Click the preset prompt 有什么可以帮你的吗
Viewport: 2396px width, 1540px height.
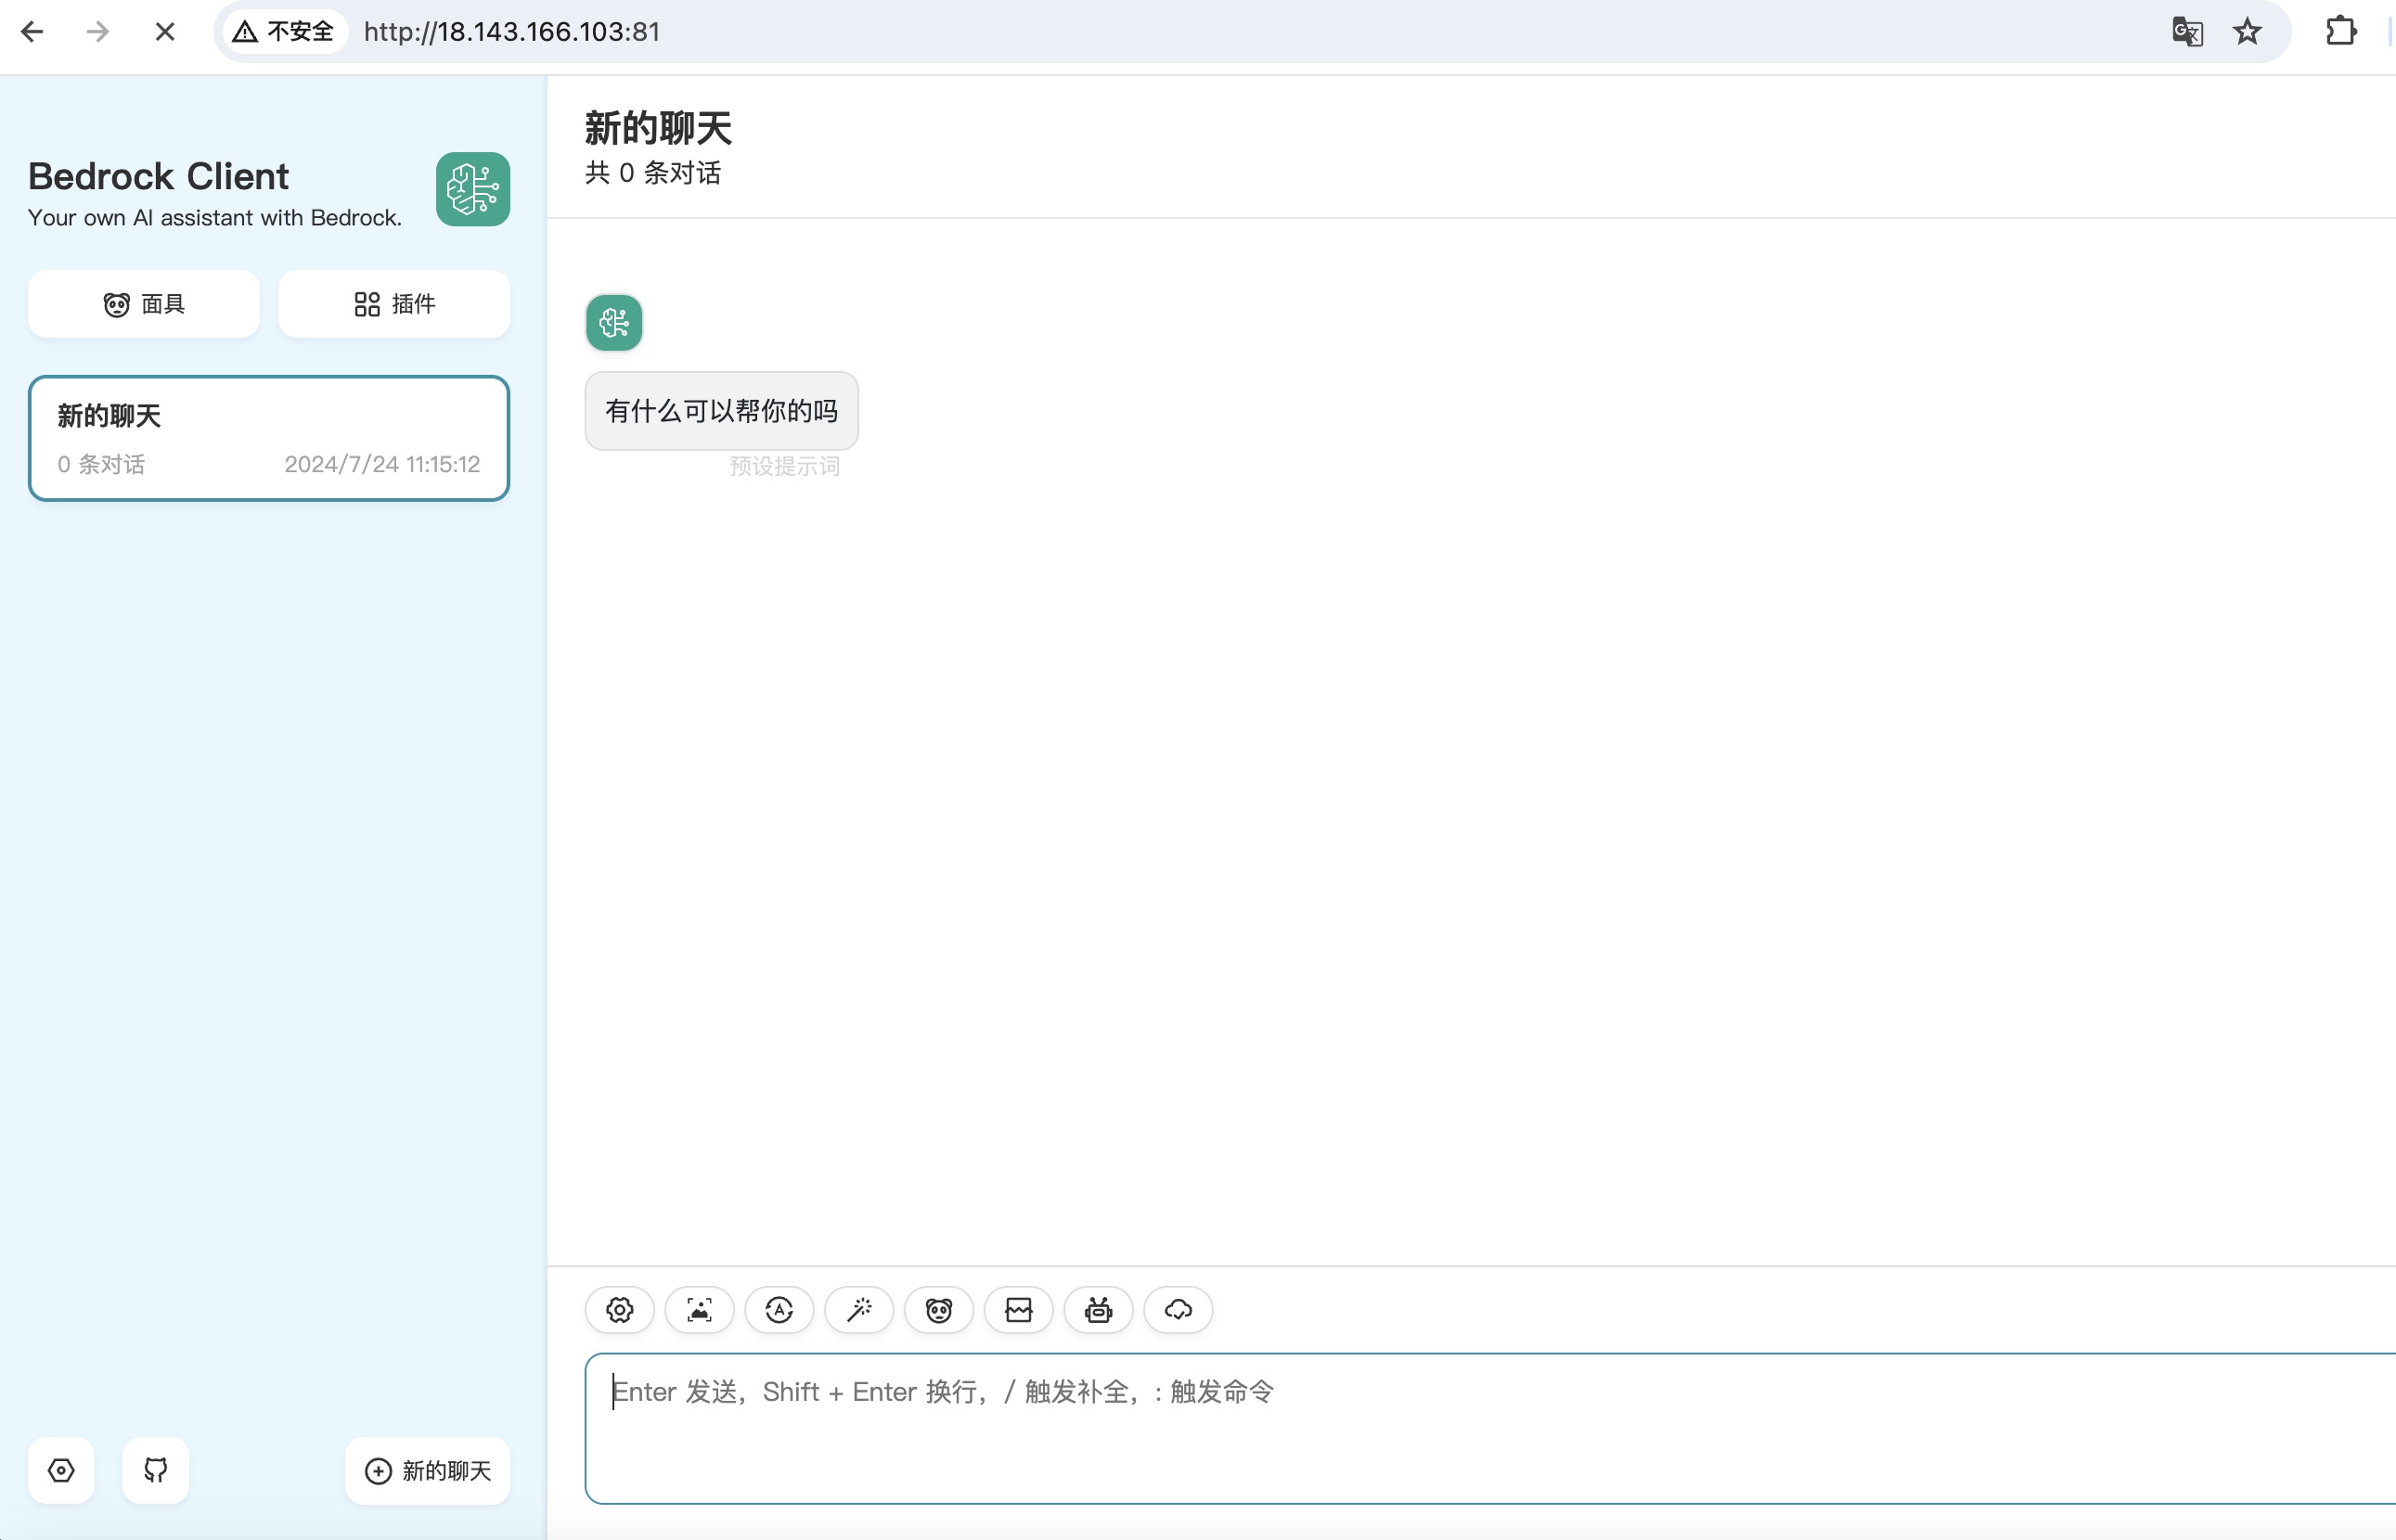coord(721,410)
